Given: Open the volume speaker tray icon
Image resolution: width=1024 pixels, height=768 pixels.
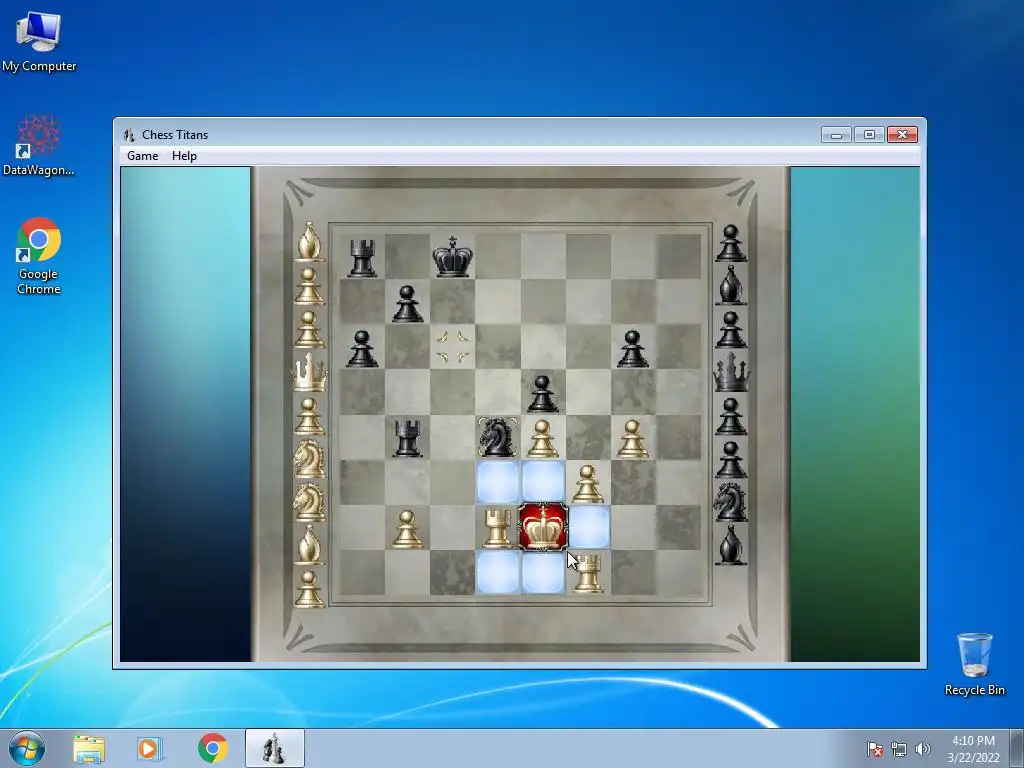Looking at the screenshot, I should click(922, 749).
